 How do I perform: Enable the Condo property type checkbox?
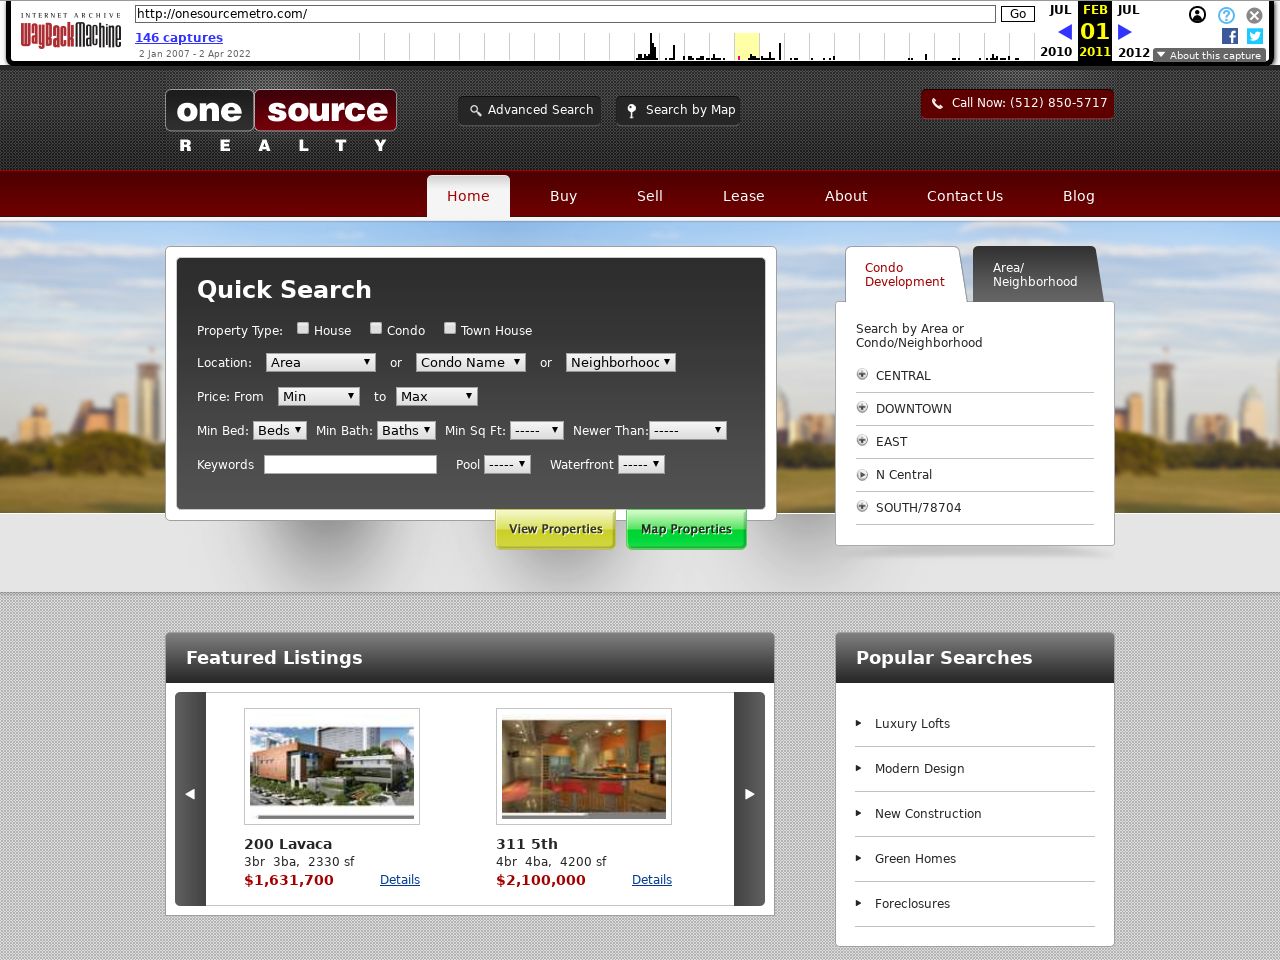376,328
